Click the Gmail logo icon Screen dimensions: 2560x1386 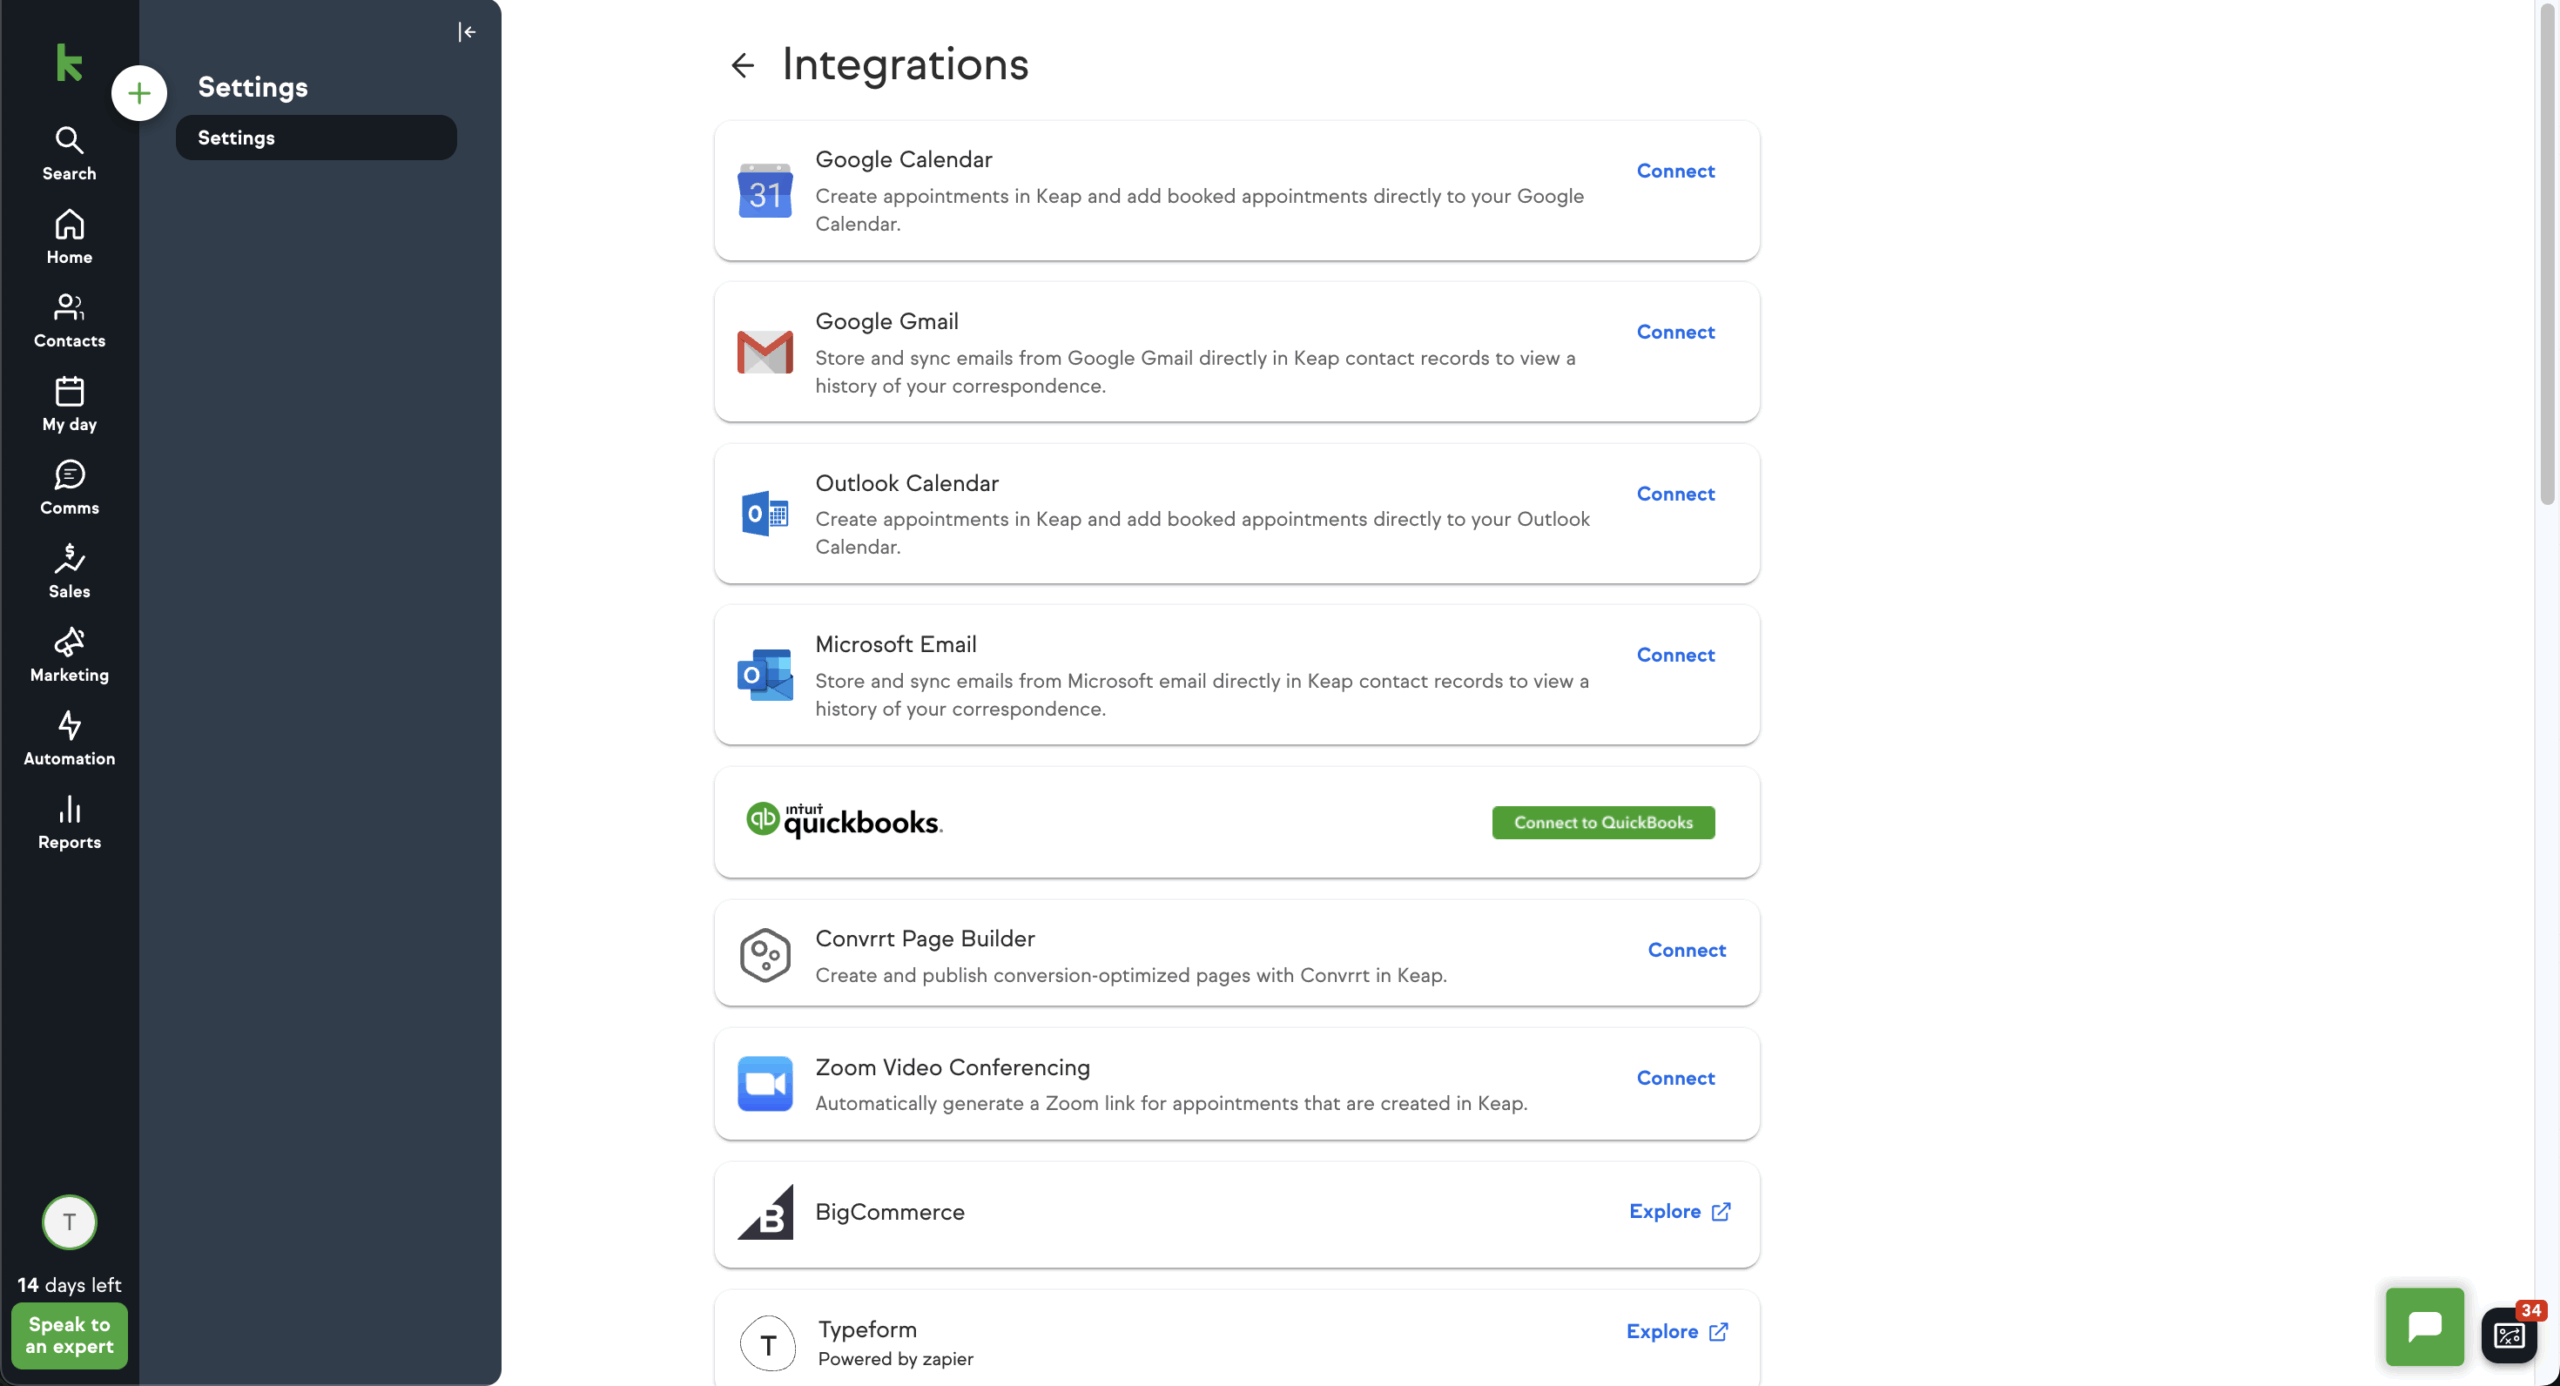[765, 351]
